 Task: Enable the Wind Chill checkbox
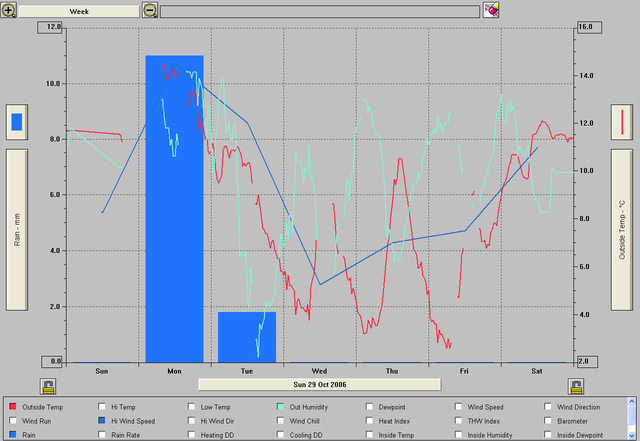pyautogui.click(x=281, y=422)
